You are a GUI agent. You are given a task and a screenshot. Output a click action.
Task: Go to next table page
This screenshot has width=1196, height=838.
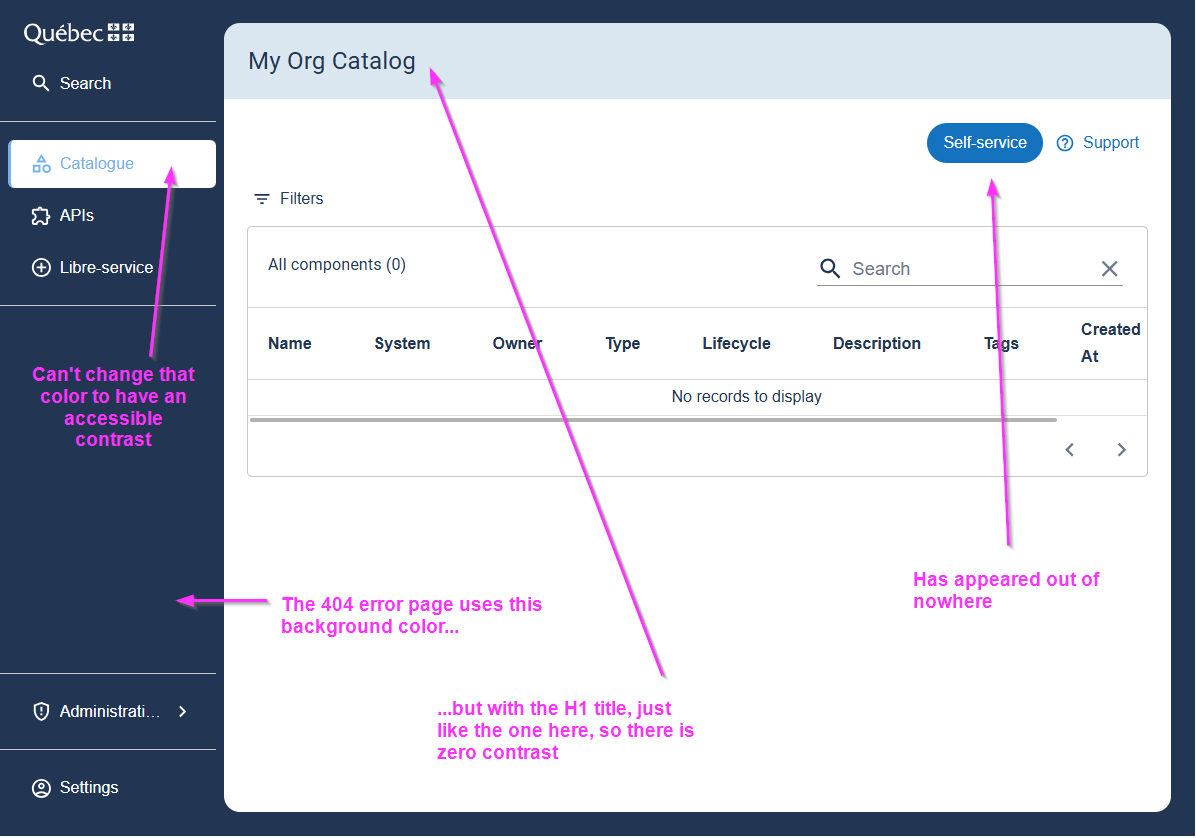(1122, 450)
